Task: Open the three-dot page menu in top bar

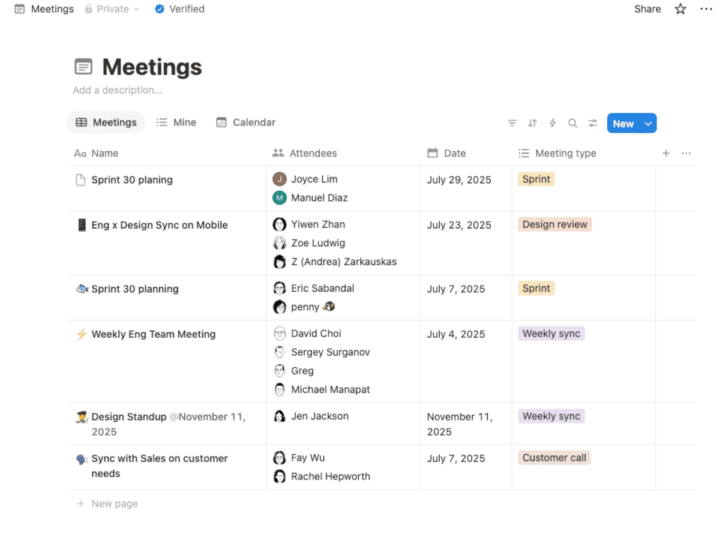Action: (x=706, y=9)
